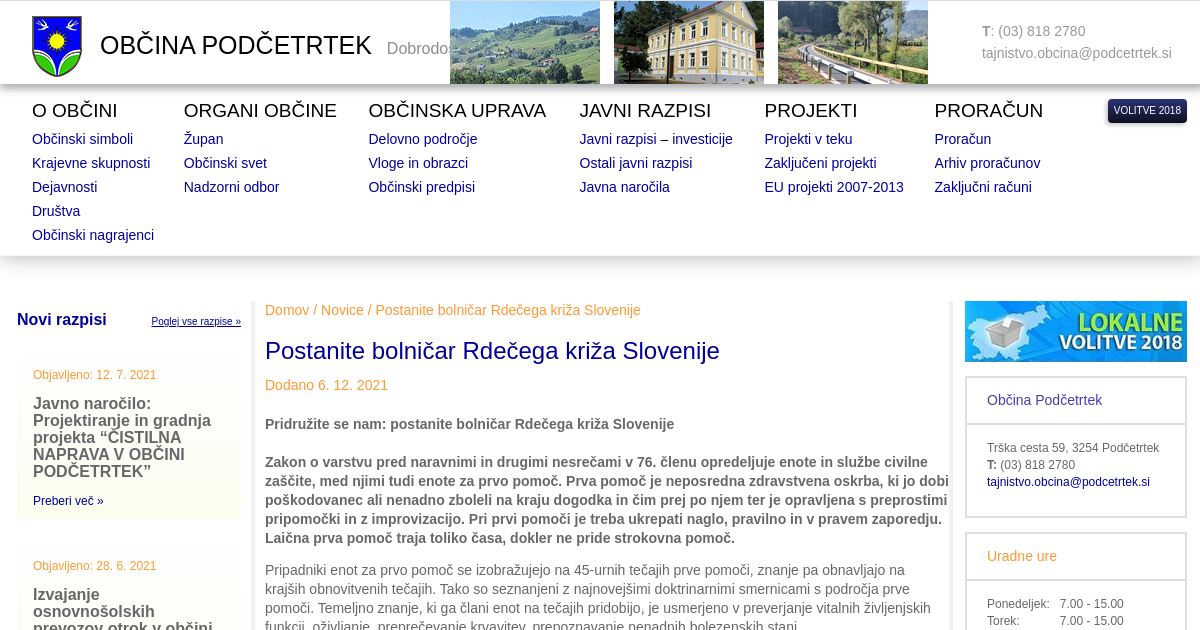
Task: Open the yellow building header photo
Action: pos(688,42)
